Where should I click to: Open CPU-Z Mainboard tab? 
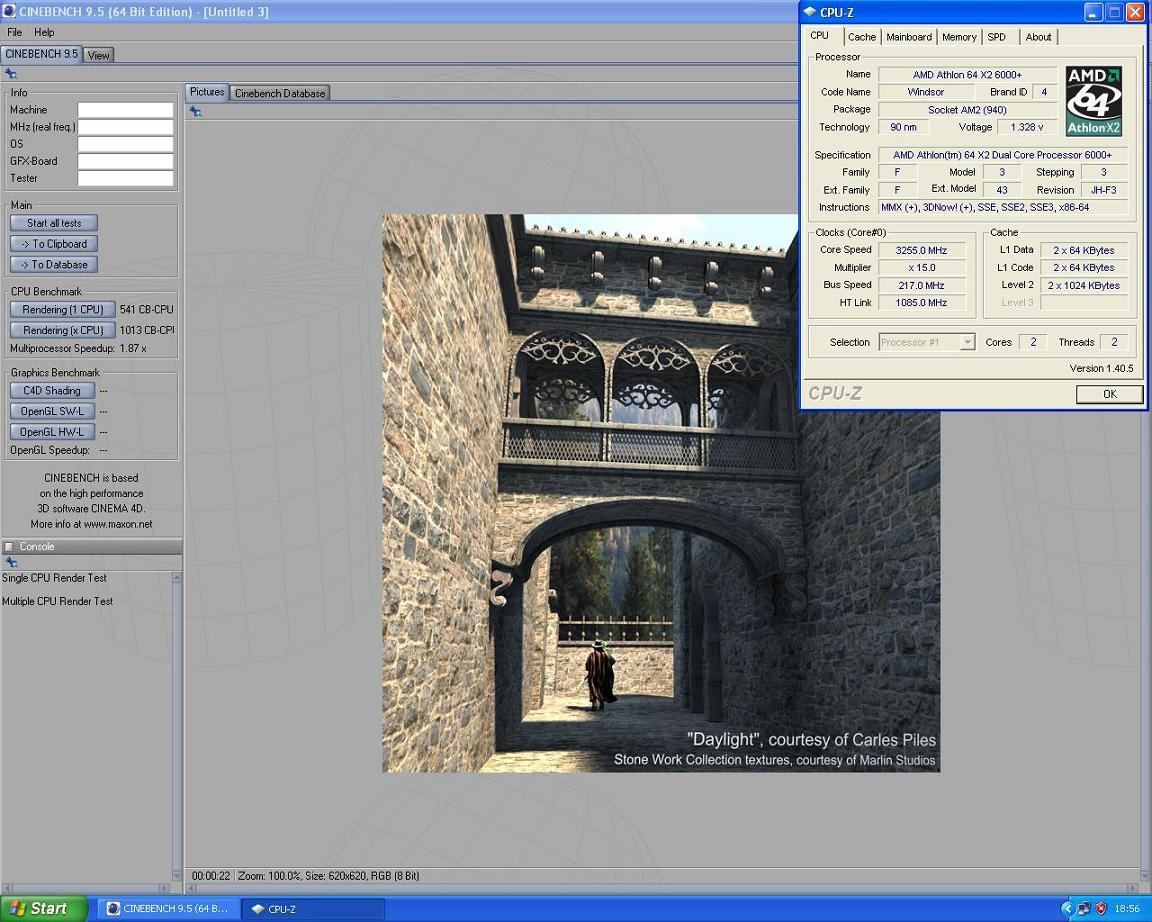coord(909,37)
